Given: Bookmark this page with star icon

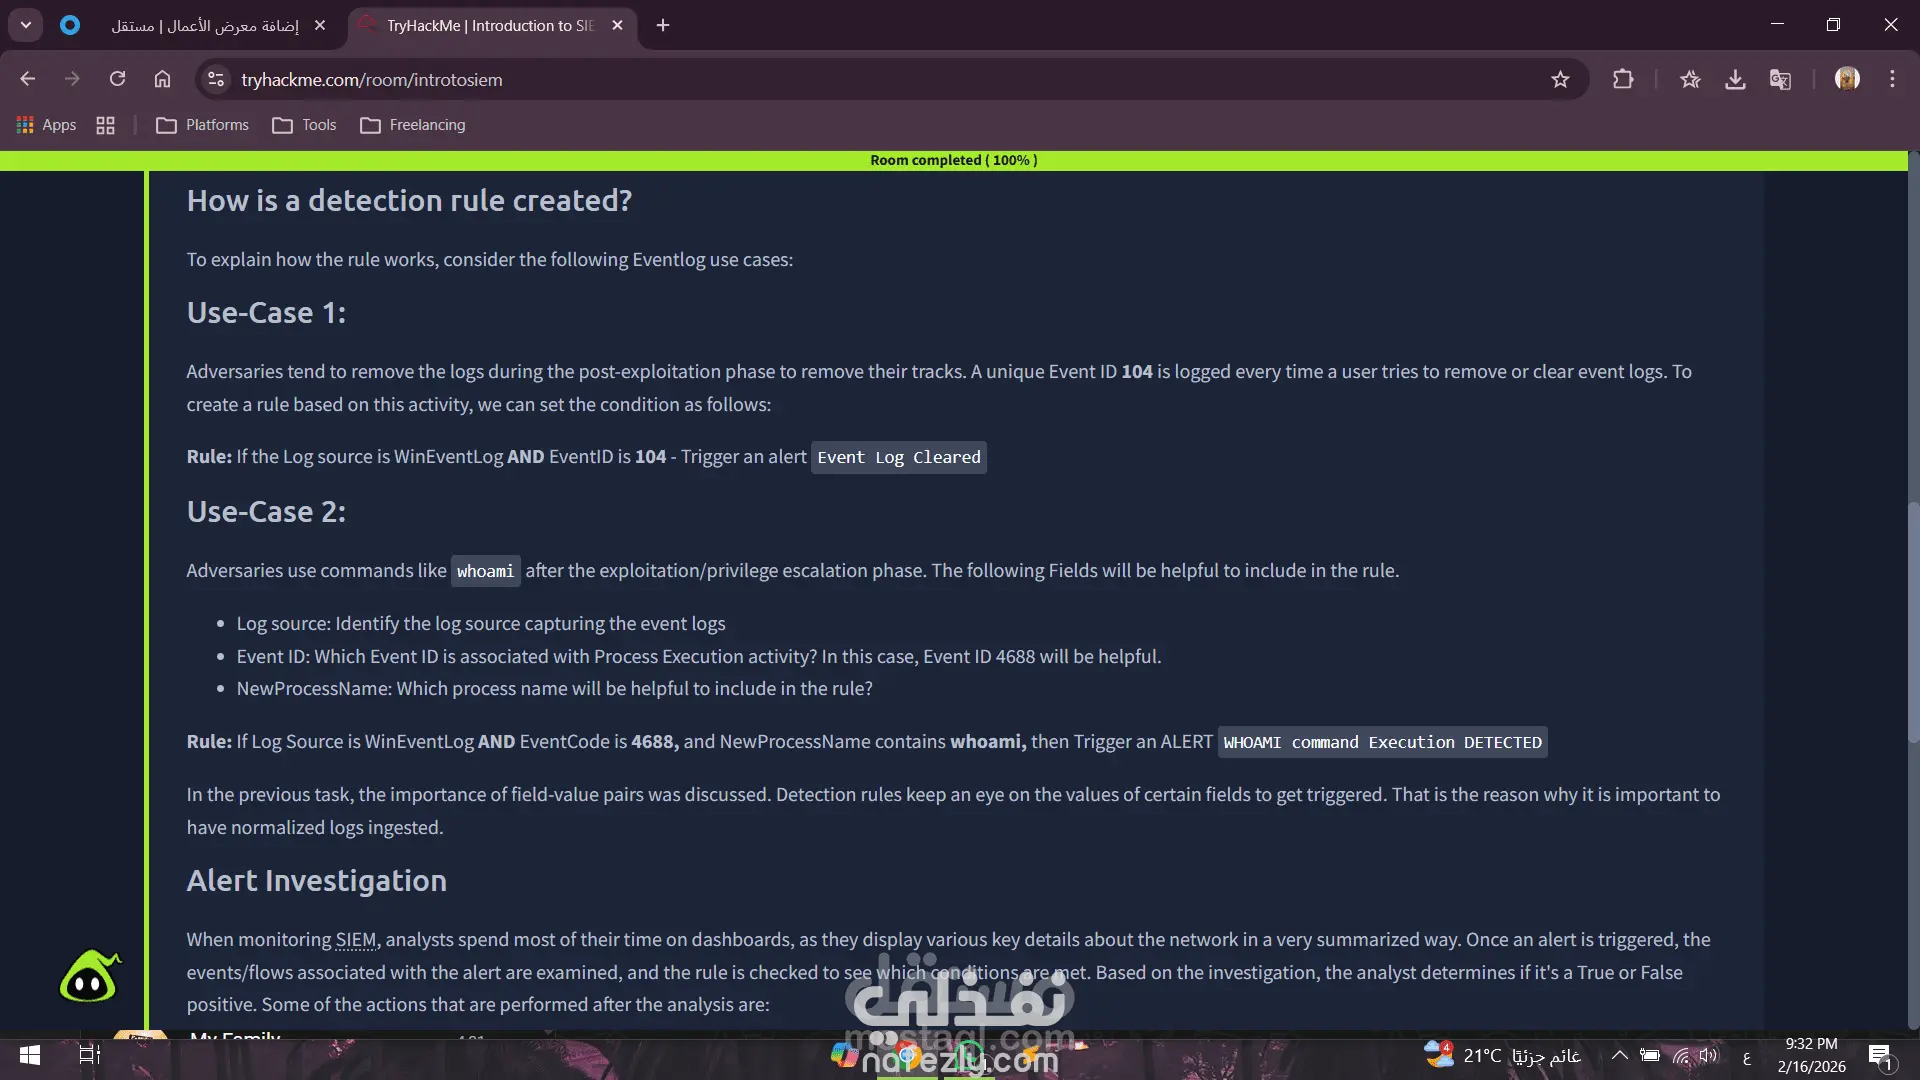Looking at the screenshot, I should tap(1560, 79).
